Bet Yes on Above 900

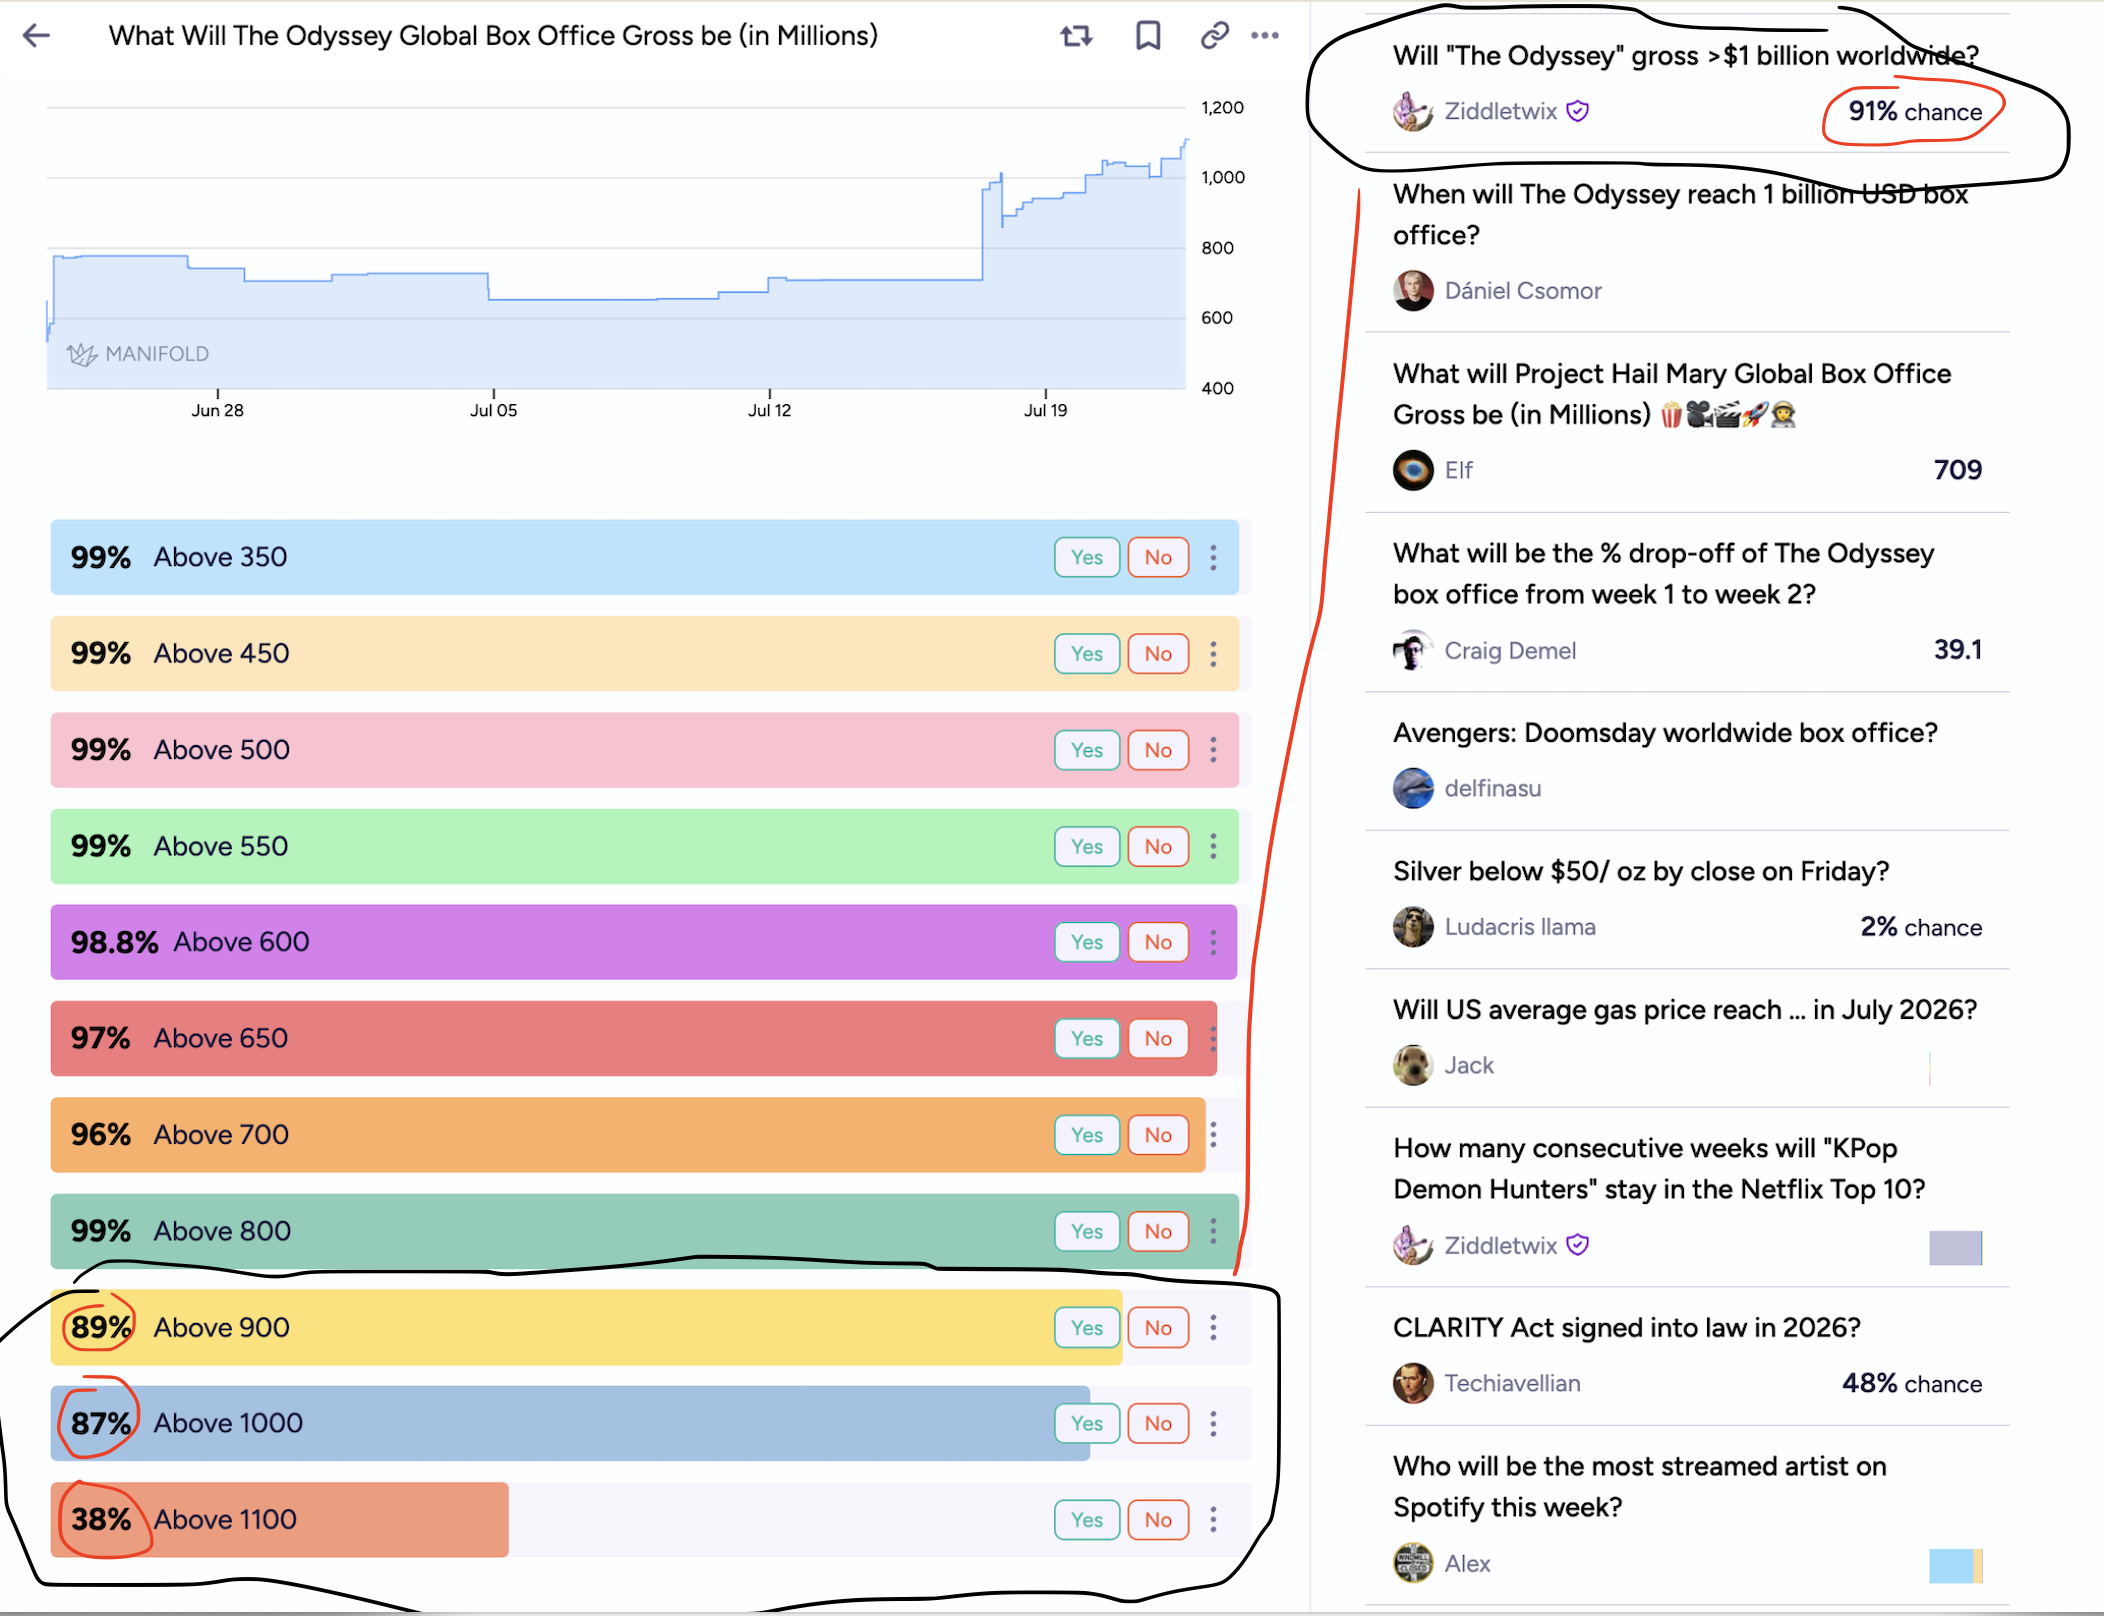point(1087,1328)
